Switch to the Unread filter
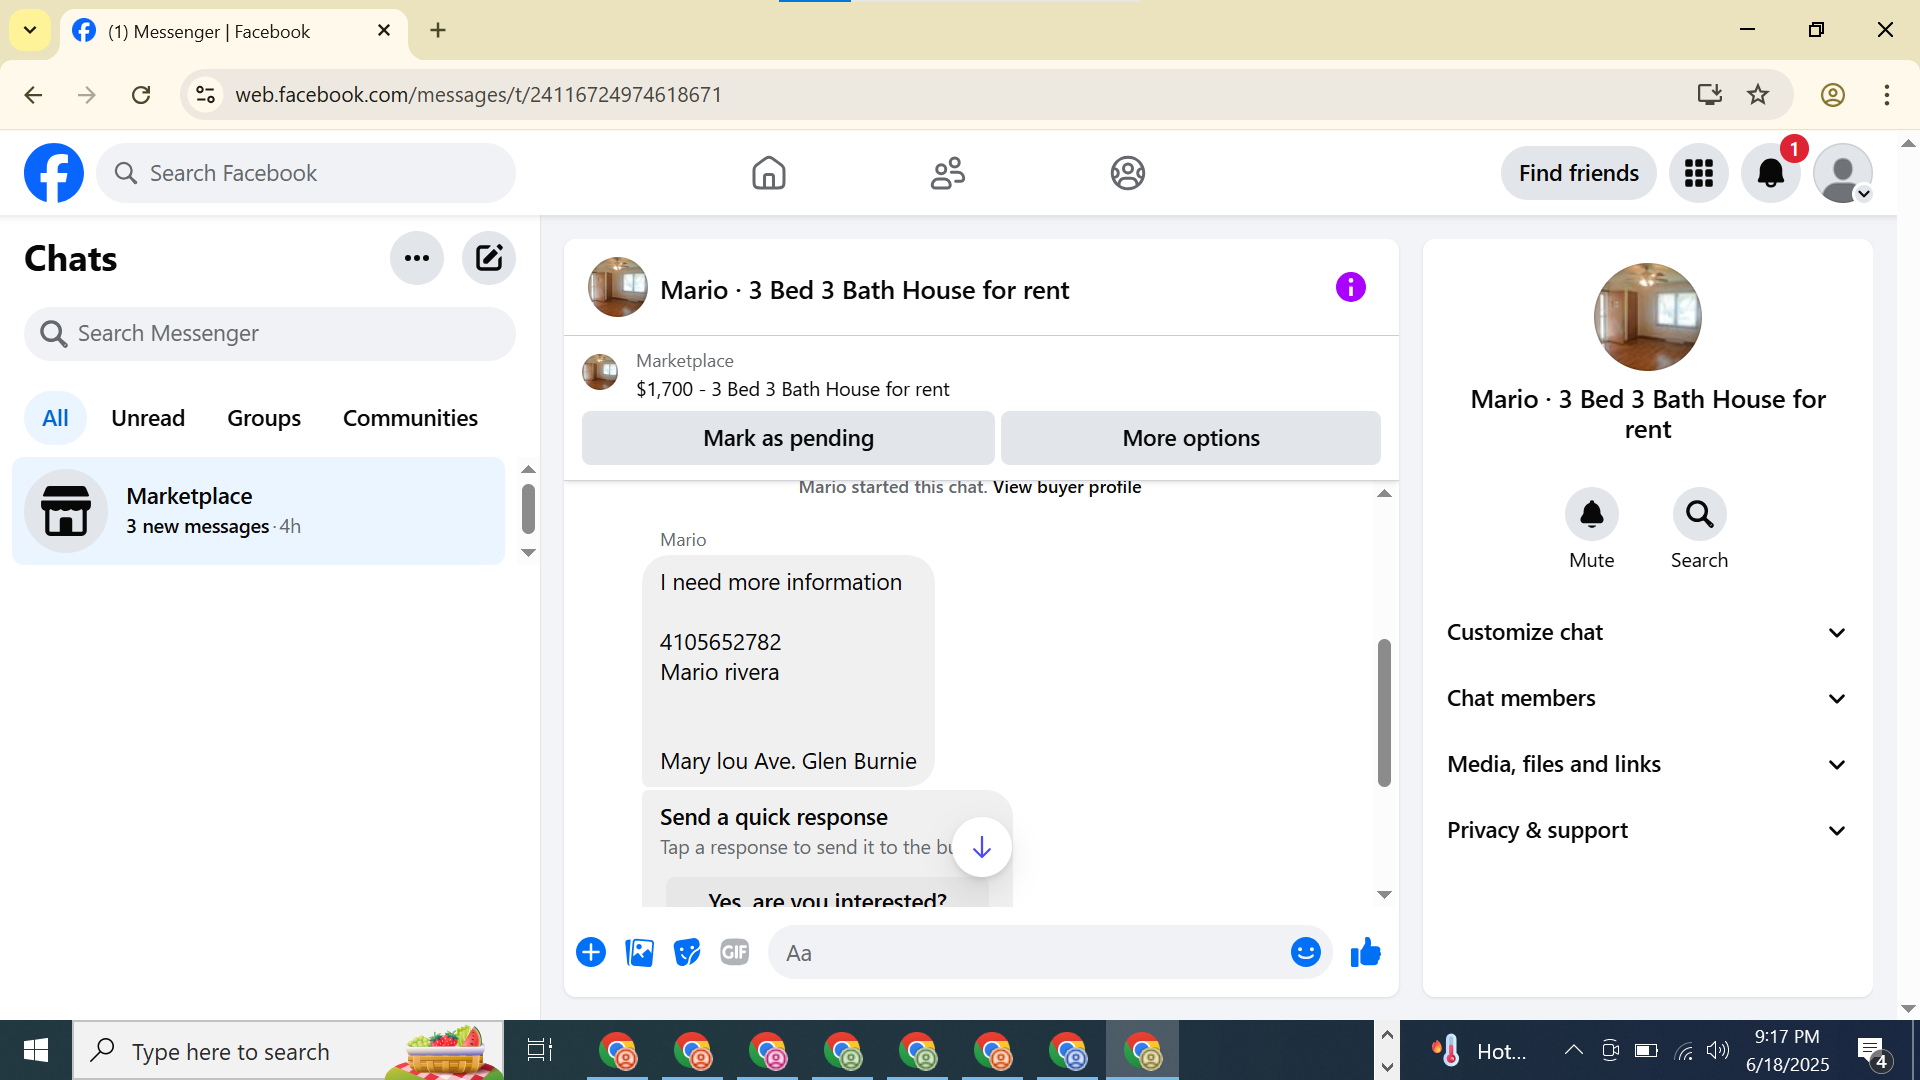 click(x=148, y=417)
